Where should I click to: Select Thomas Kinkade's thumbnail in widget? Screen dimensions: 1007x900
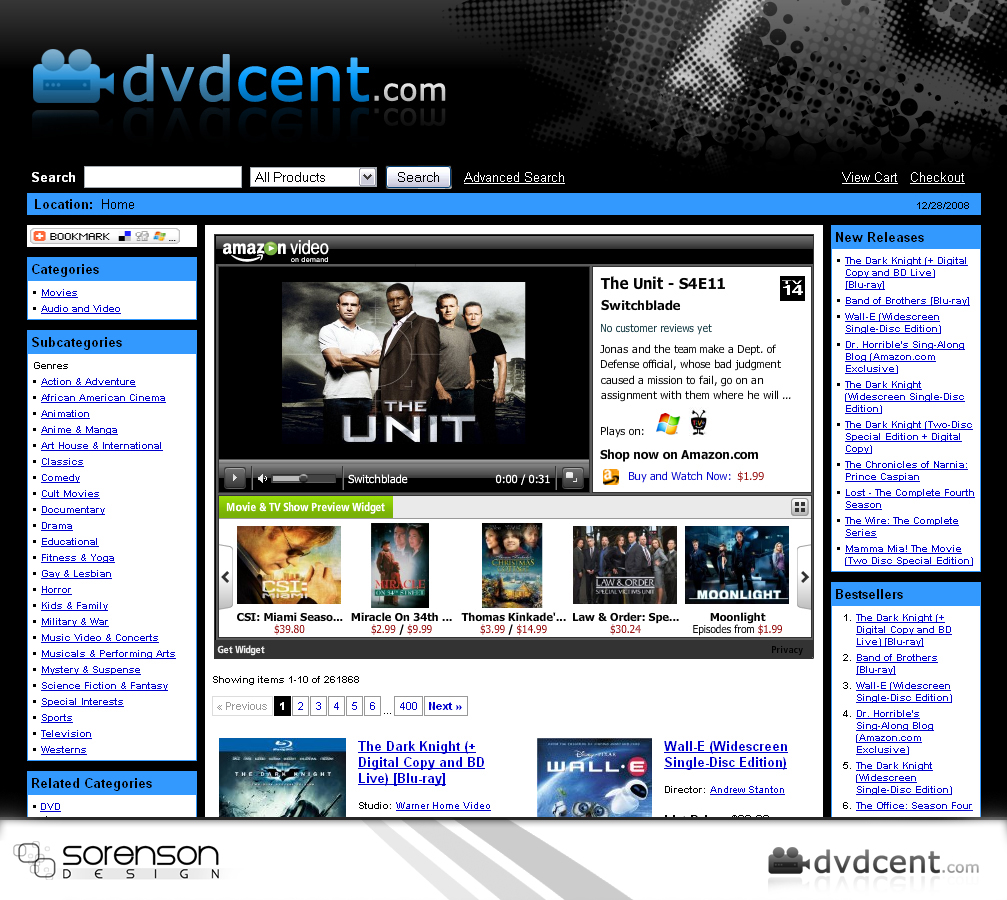(512, 565)
